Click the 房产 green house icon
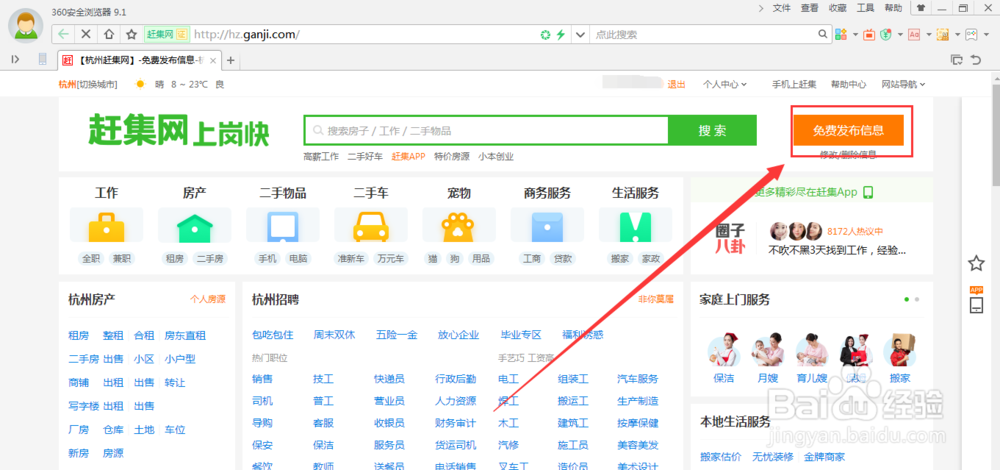 pyautogui.click(x=195, y=226)
